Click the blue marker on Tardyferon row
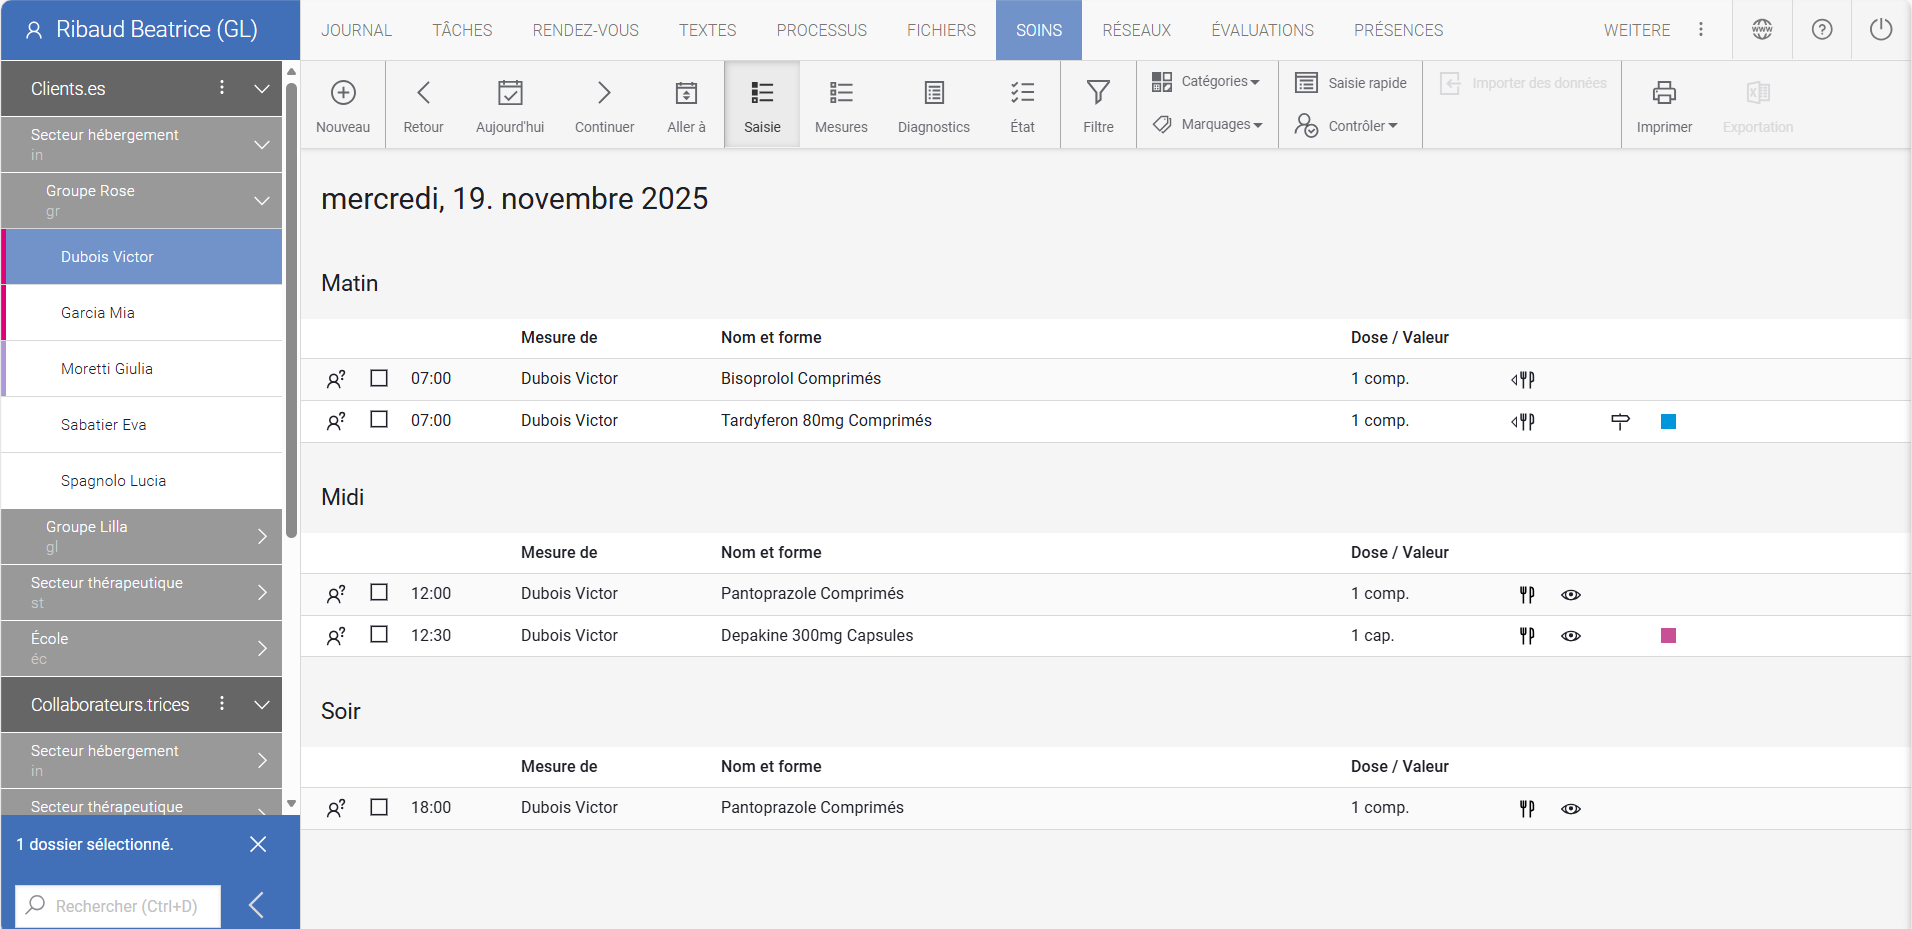The width and height of the screenshot is (1912, 929). pos(1668,421)
